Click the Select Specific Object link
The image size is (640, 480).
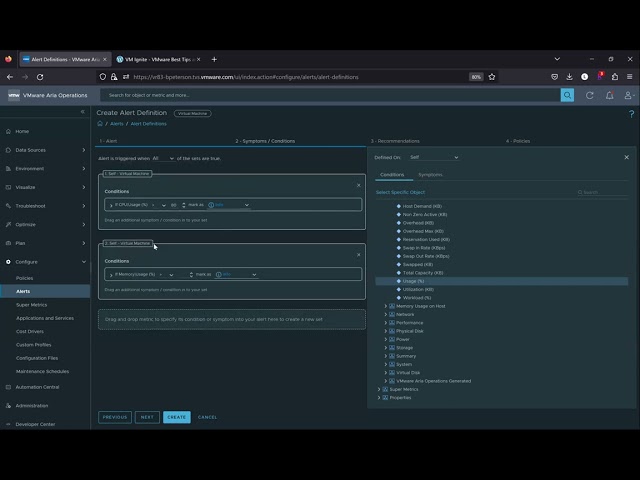400,192
